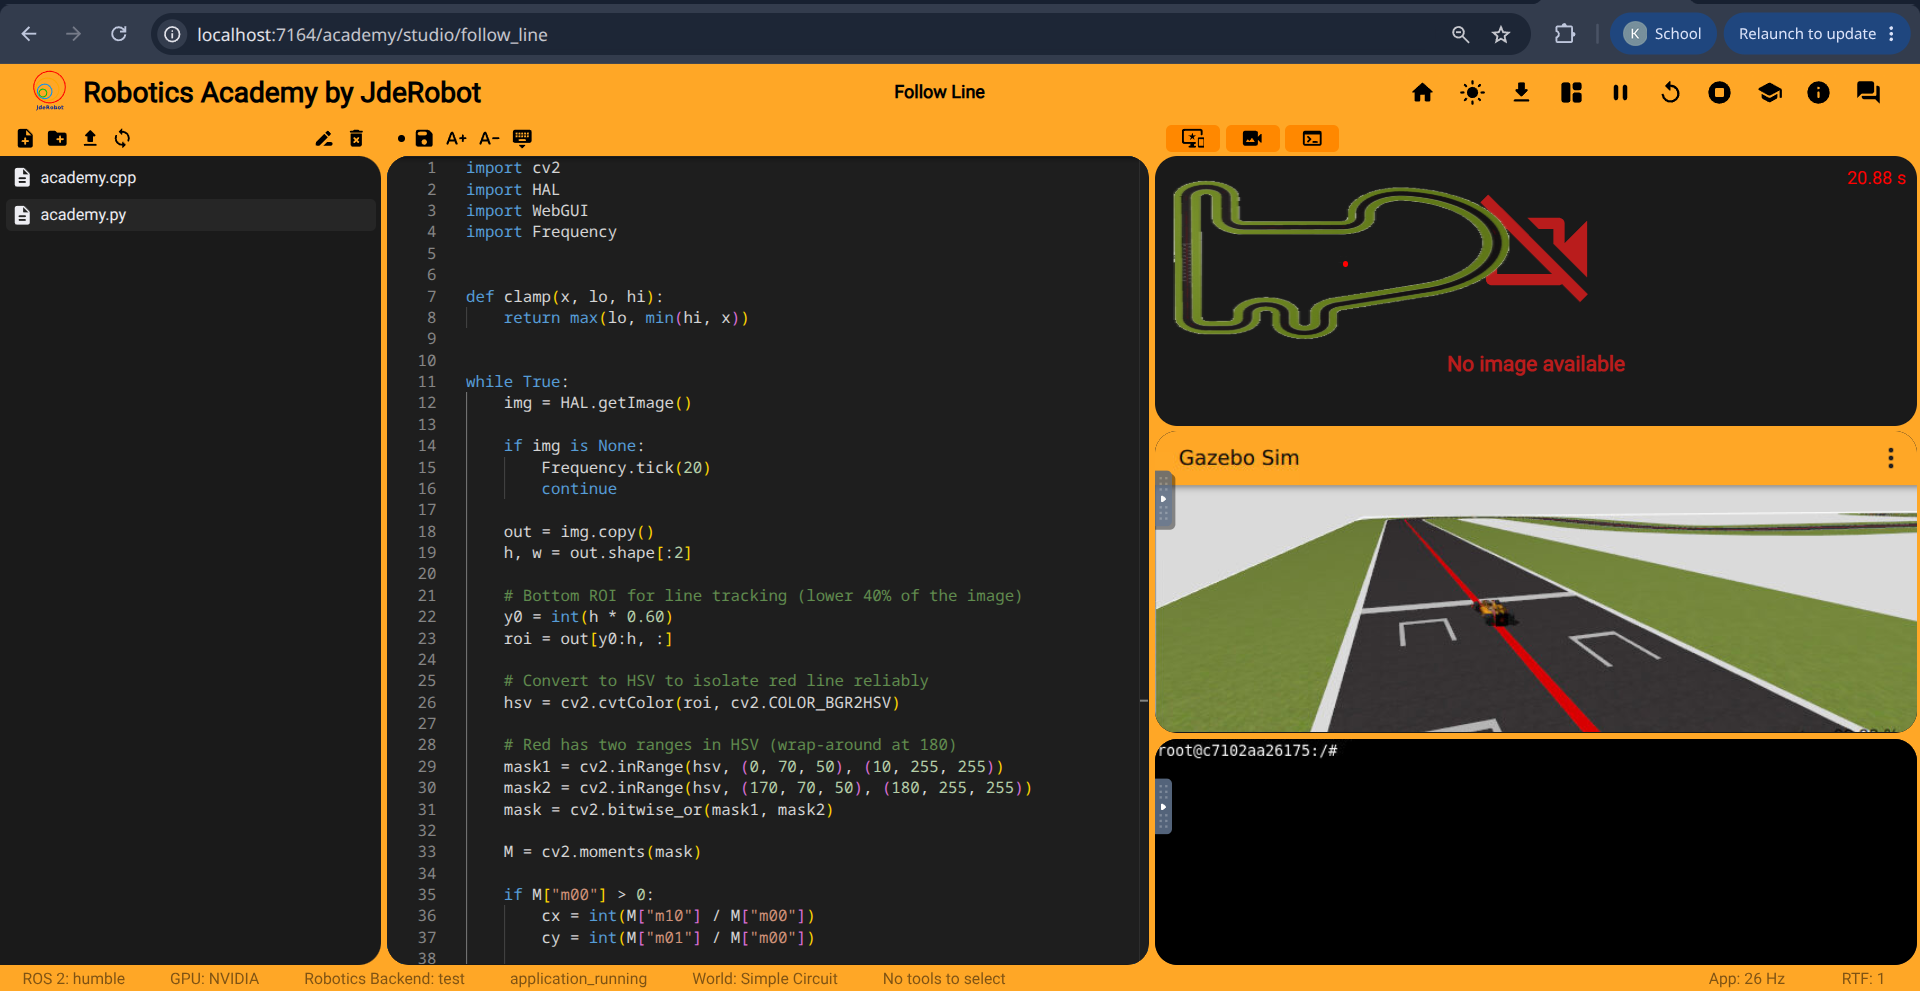Image resolution: width=1920 pixels, height=991 pixels.
Task: Change the panel layout with layout icon
Action: click(x=1571, y=93)
